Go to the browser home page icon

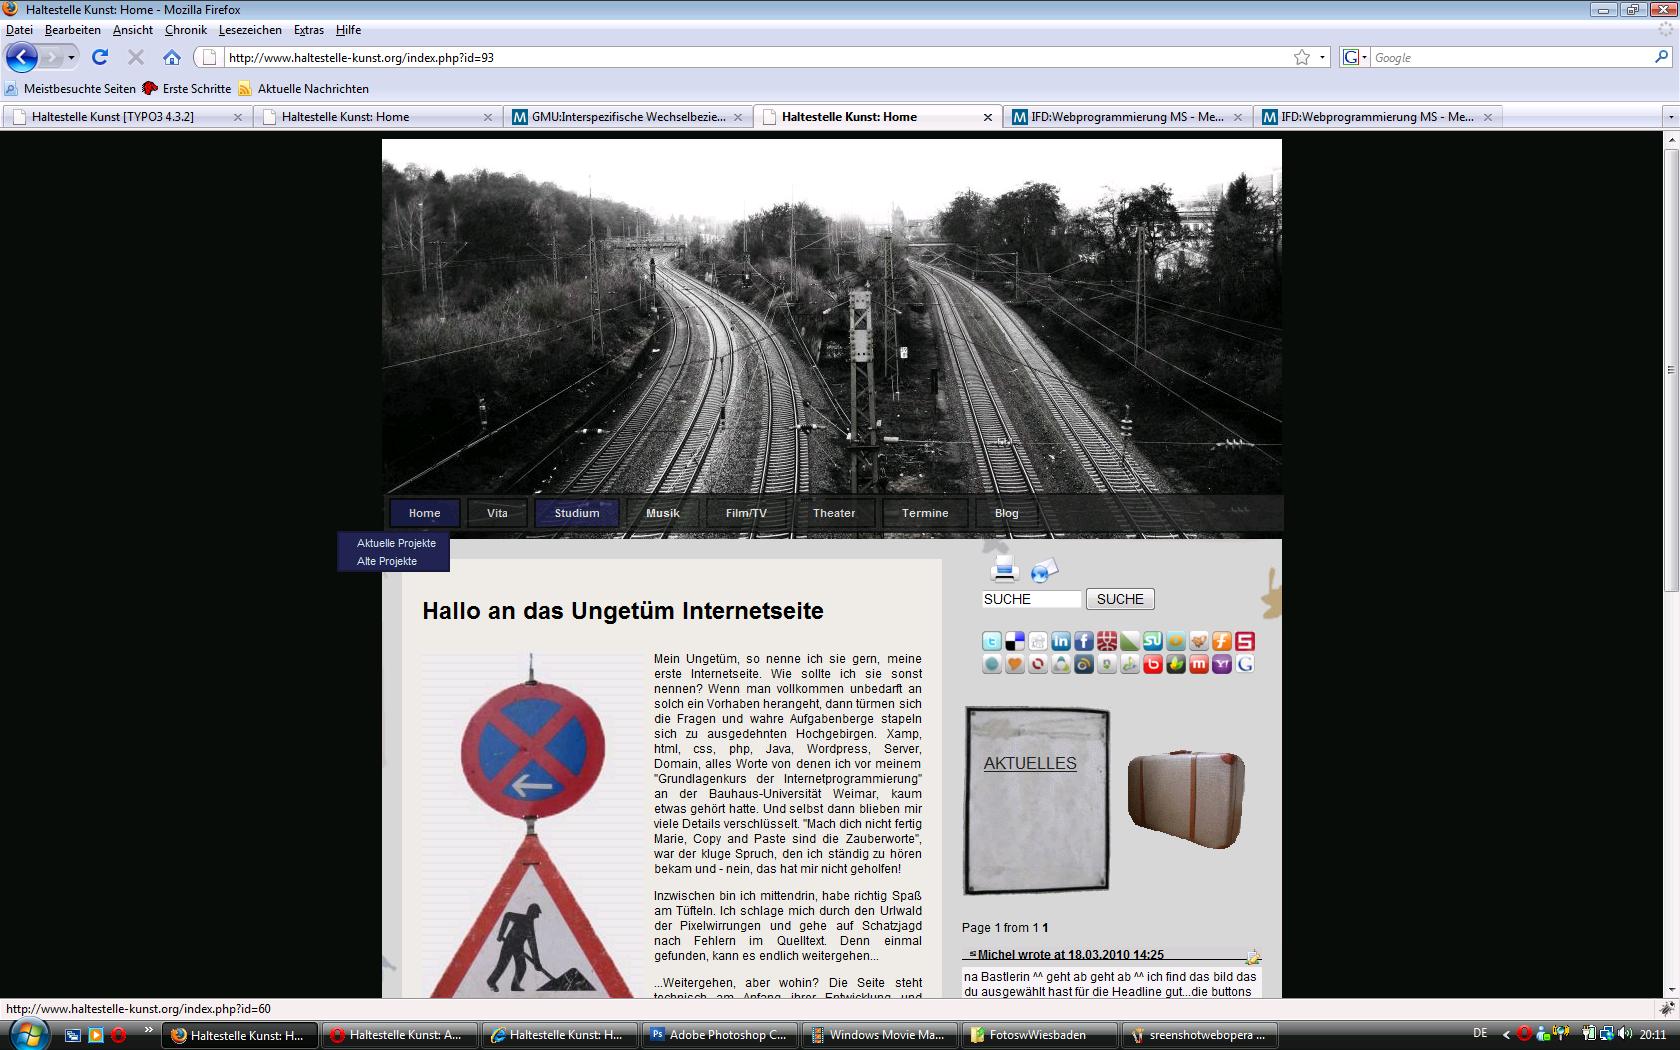click(172, 57)
